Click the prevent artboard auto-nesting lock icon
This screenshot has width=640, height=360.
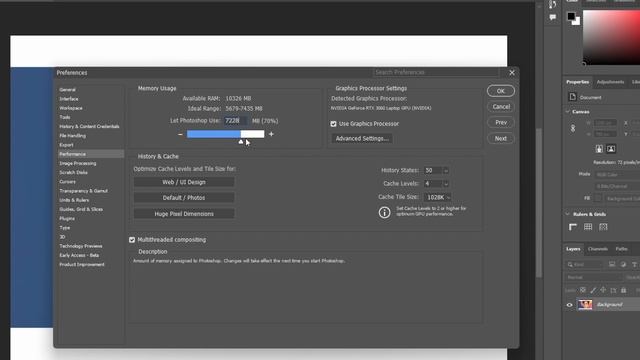point(613,290)
